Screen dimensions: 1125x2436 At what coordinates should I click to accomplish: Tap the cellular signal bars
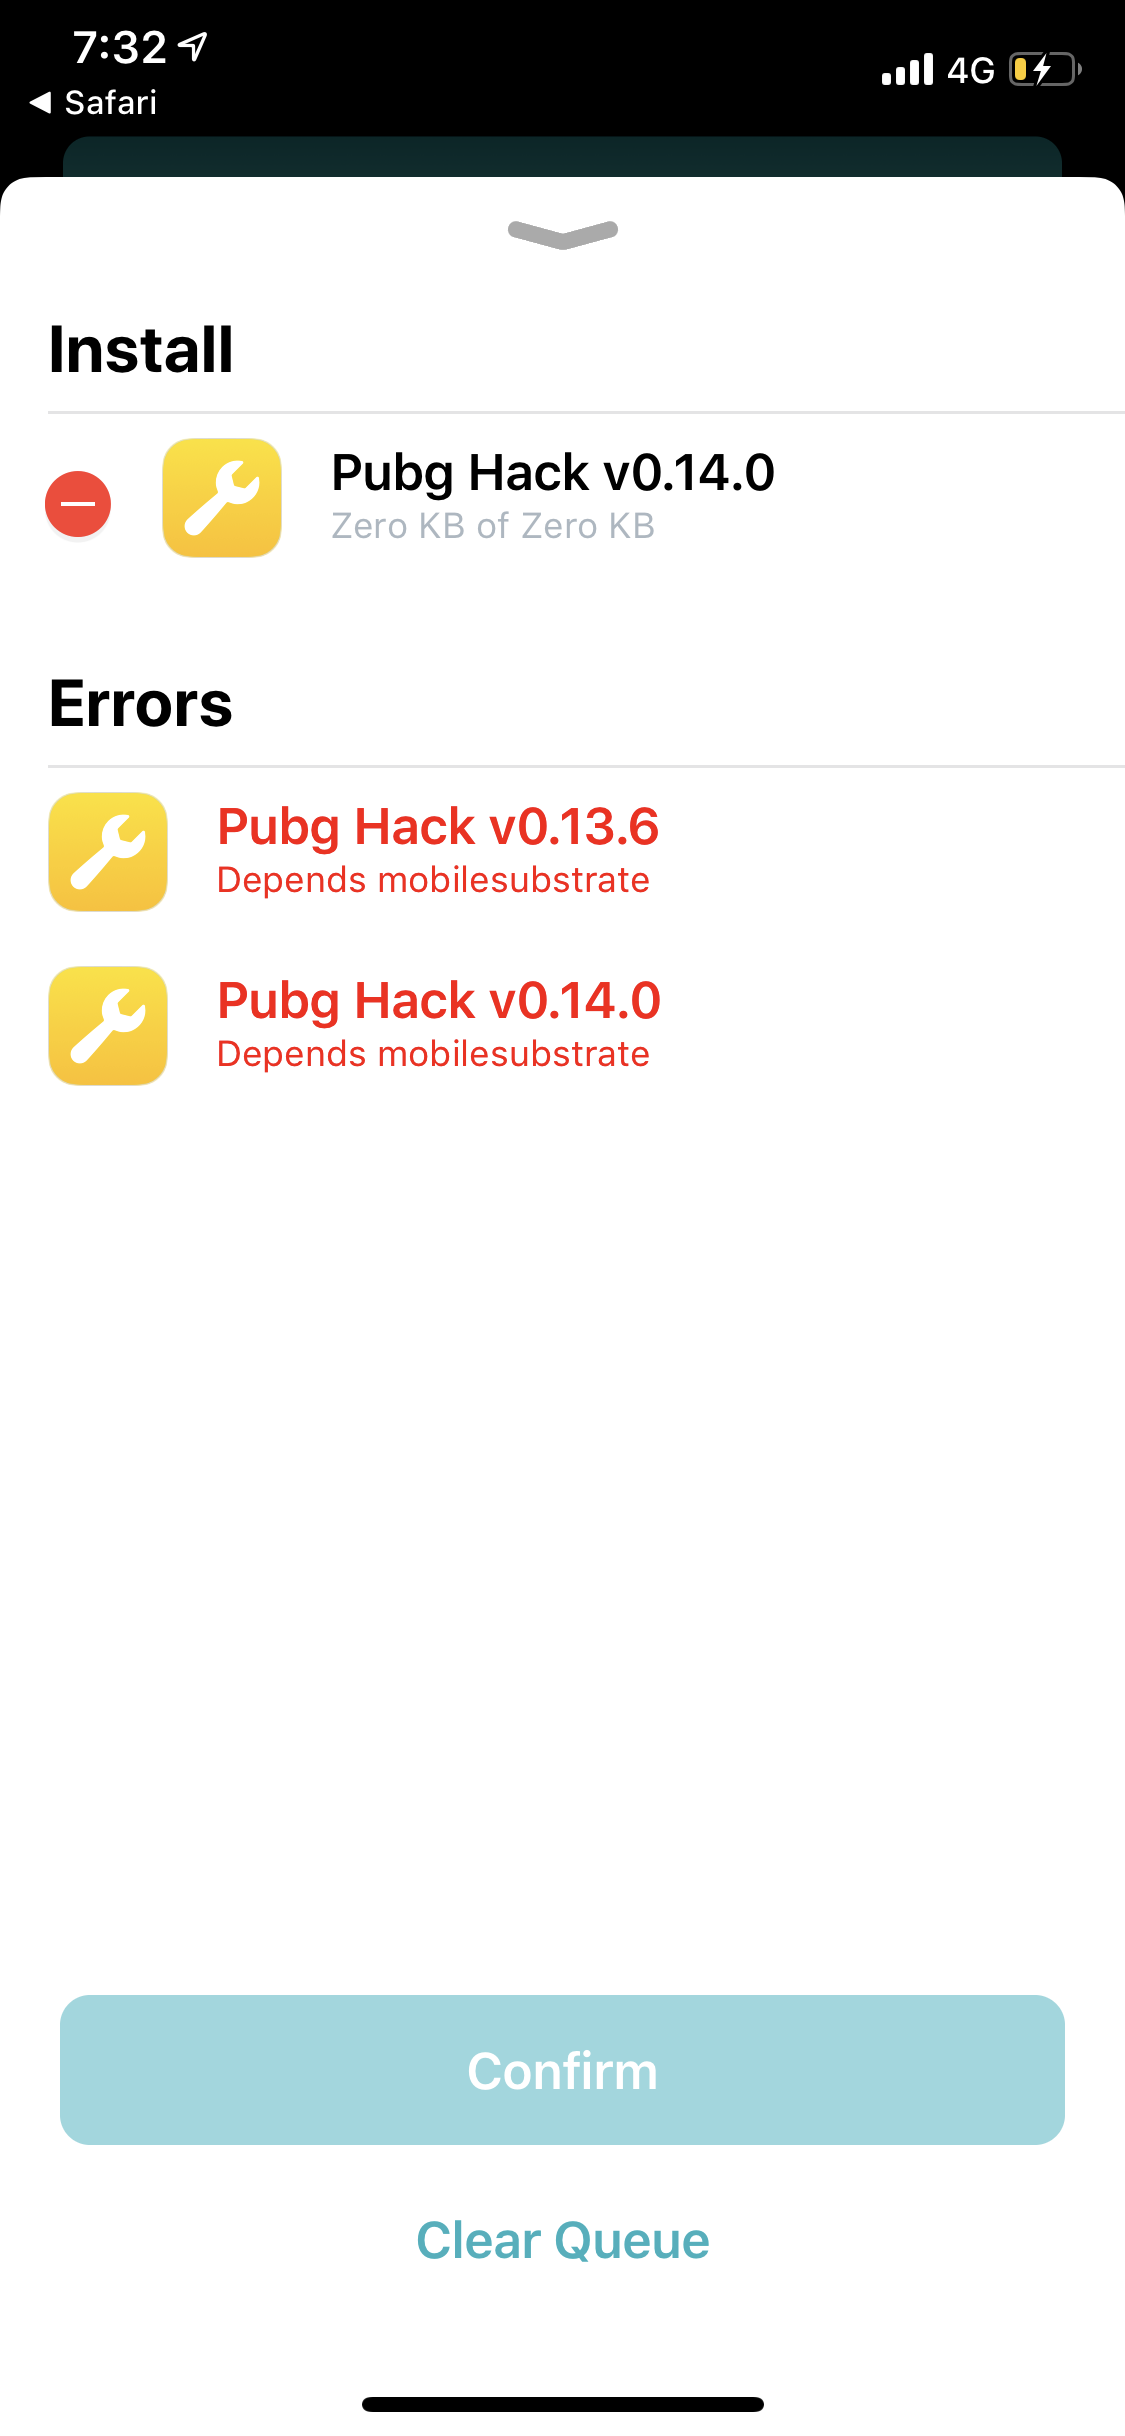(x=907, y=69)
